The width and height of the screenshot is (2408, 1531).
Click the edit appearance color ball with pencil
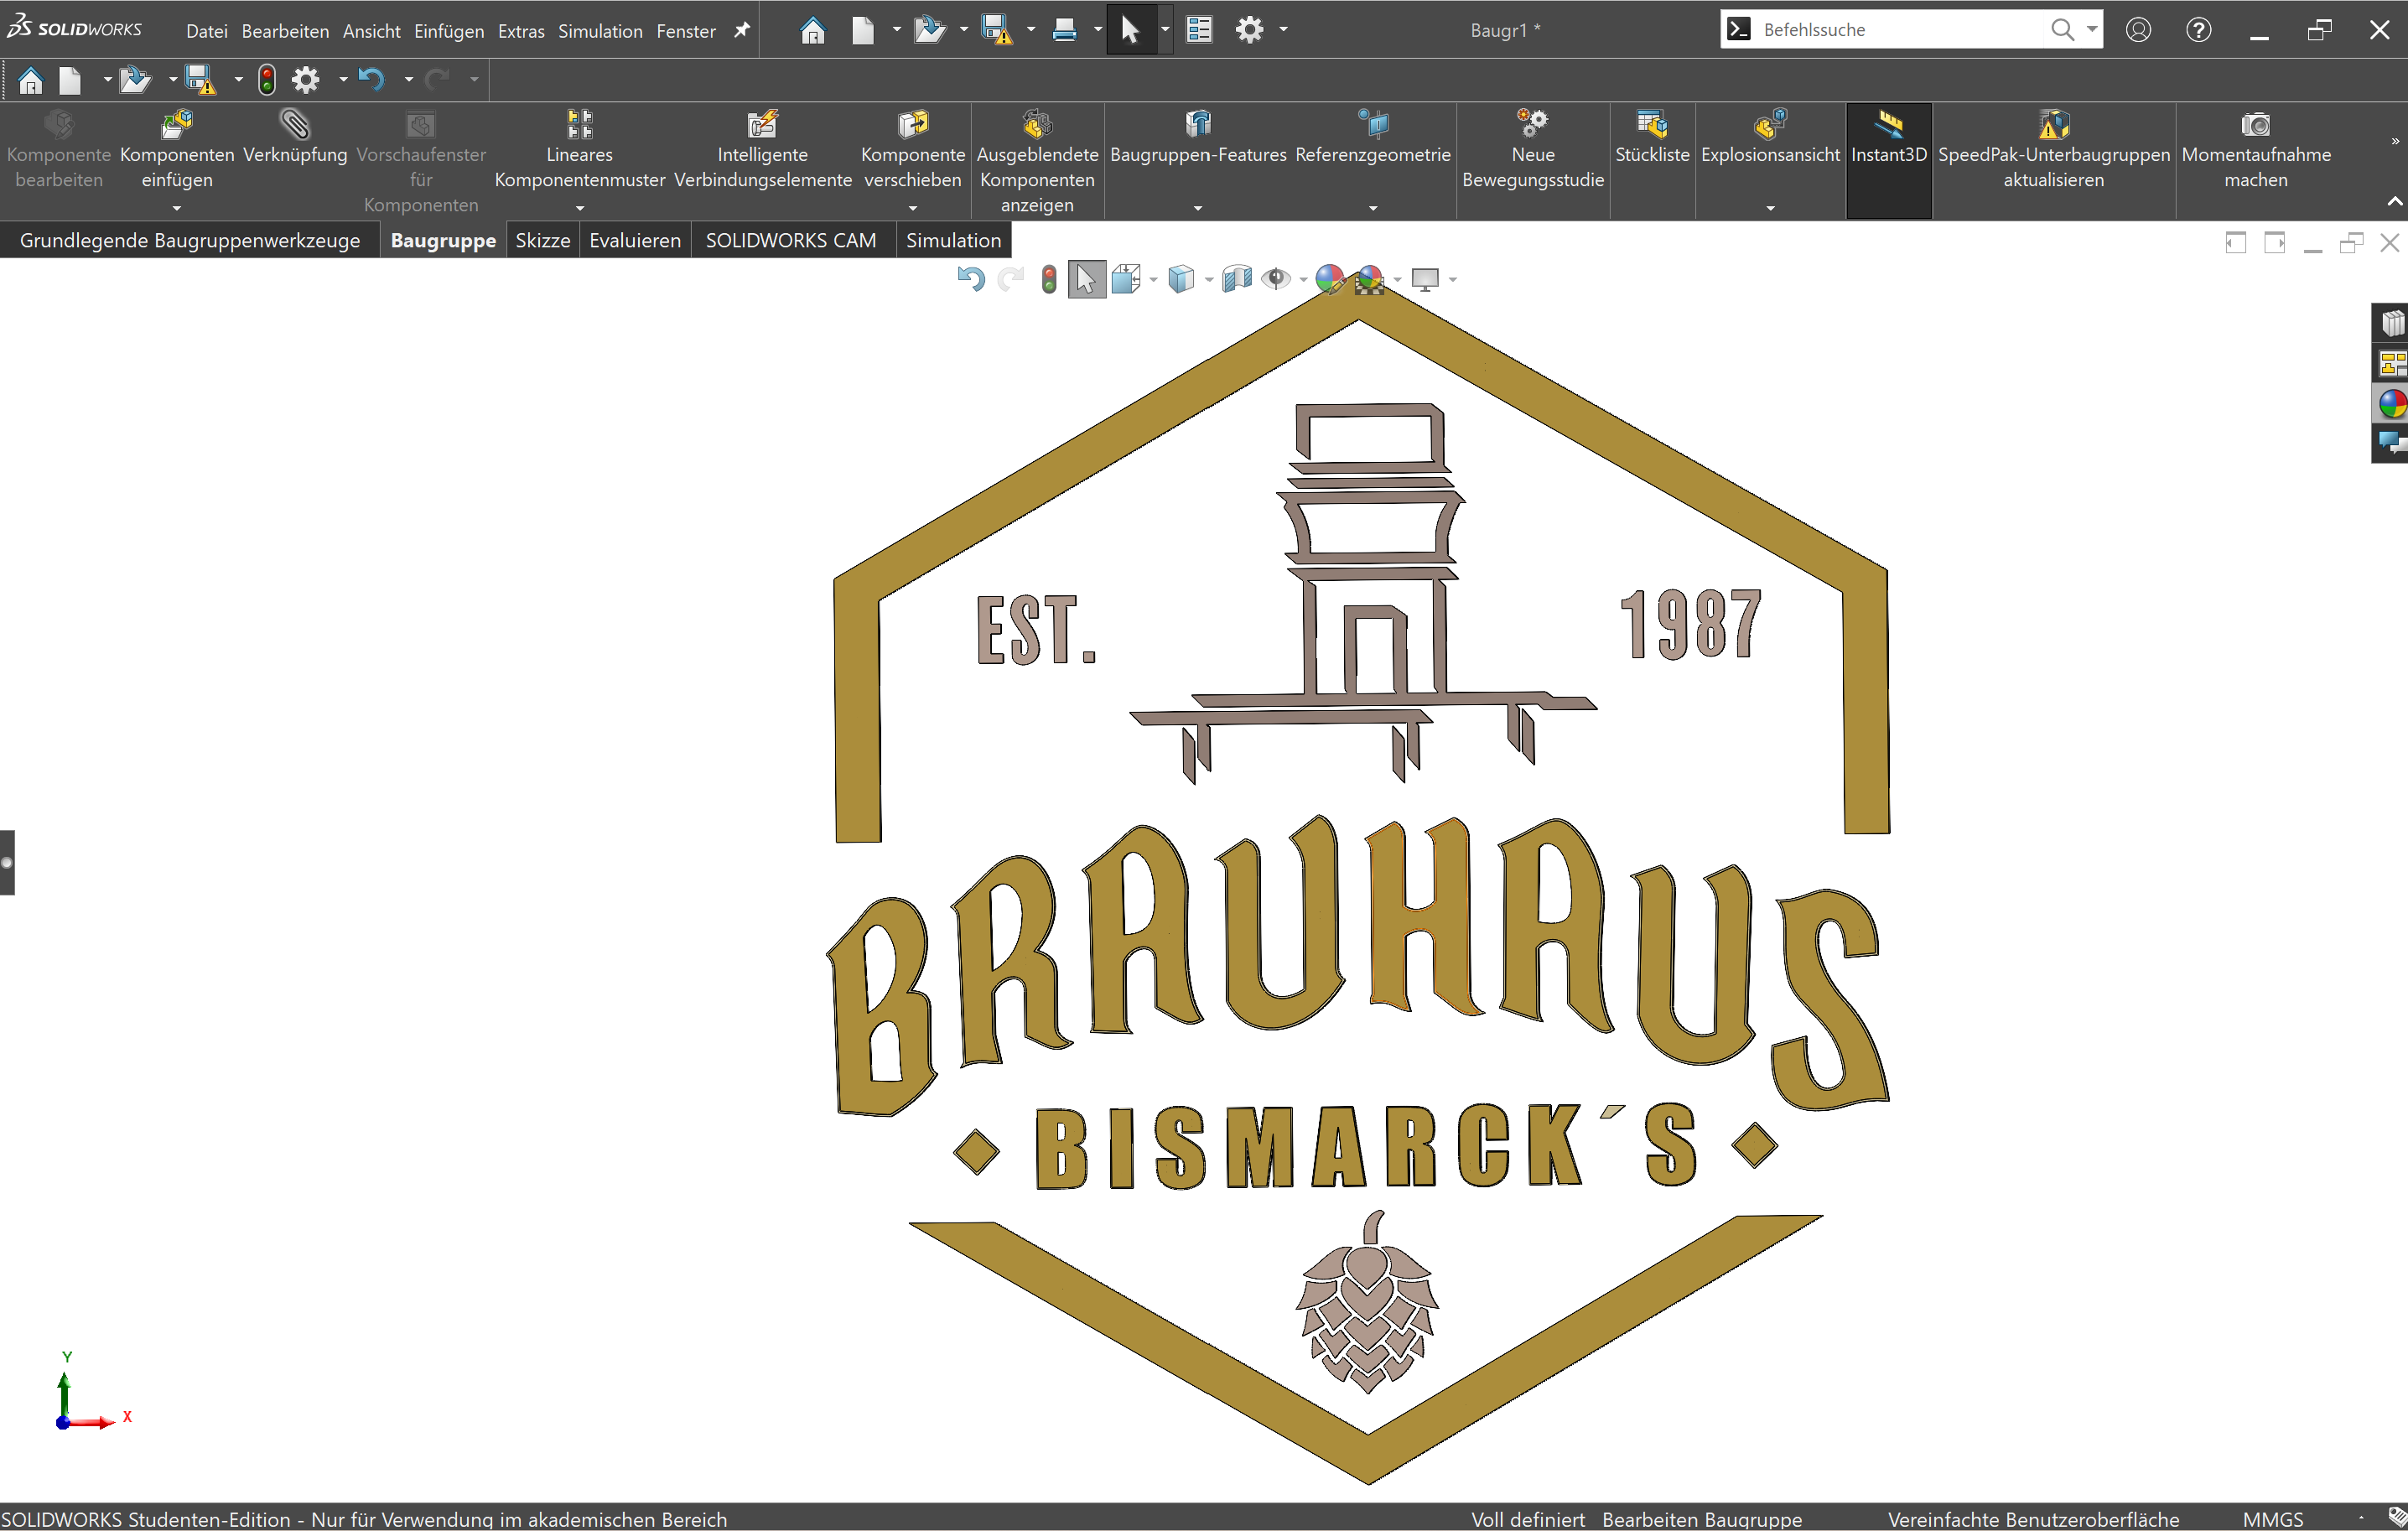1330,279
